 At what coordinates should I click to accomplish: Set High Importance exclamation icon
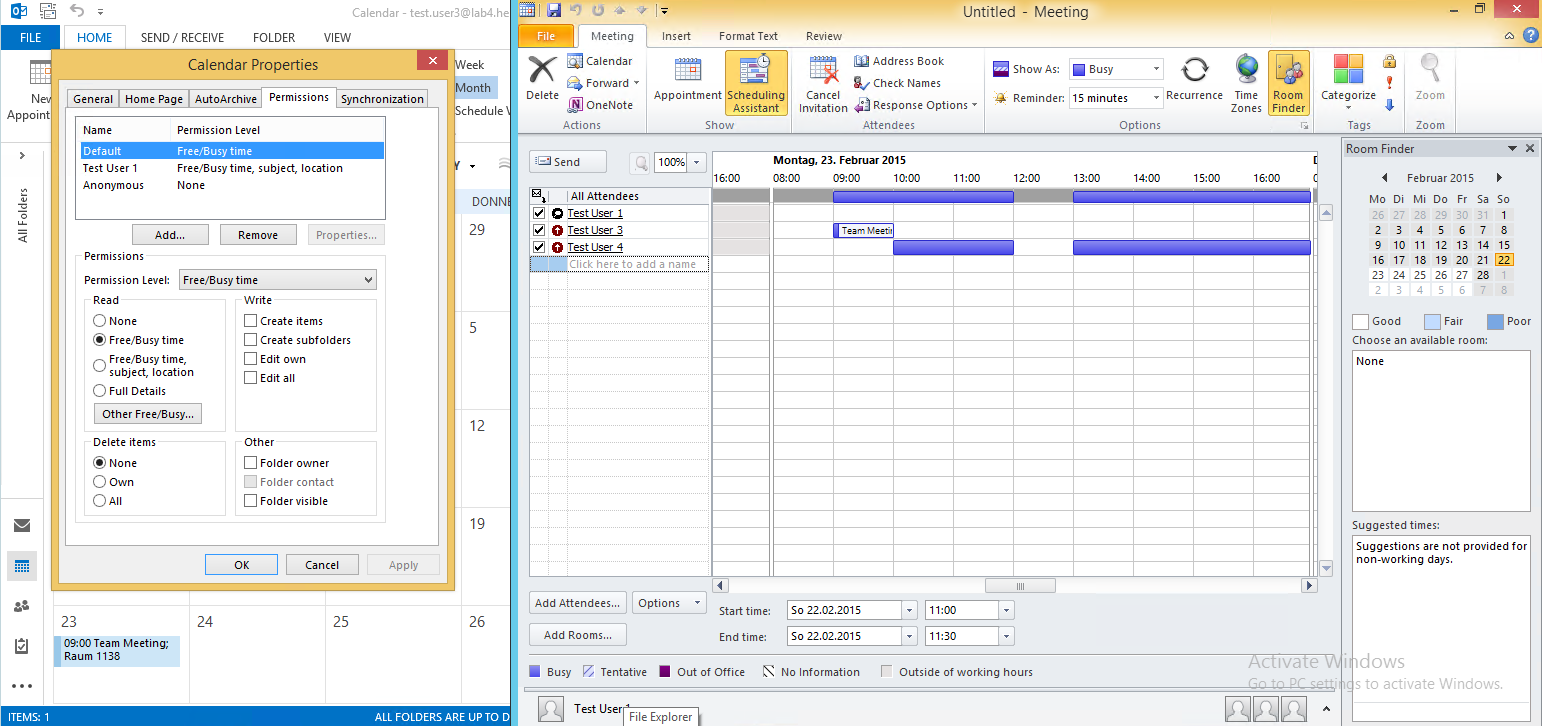(1389, 83)
